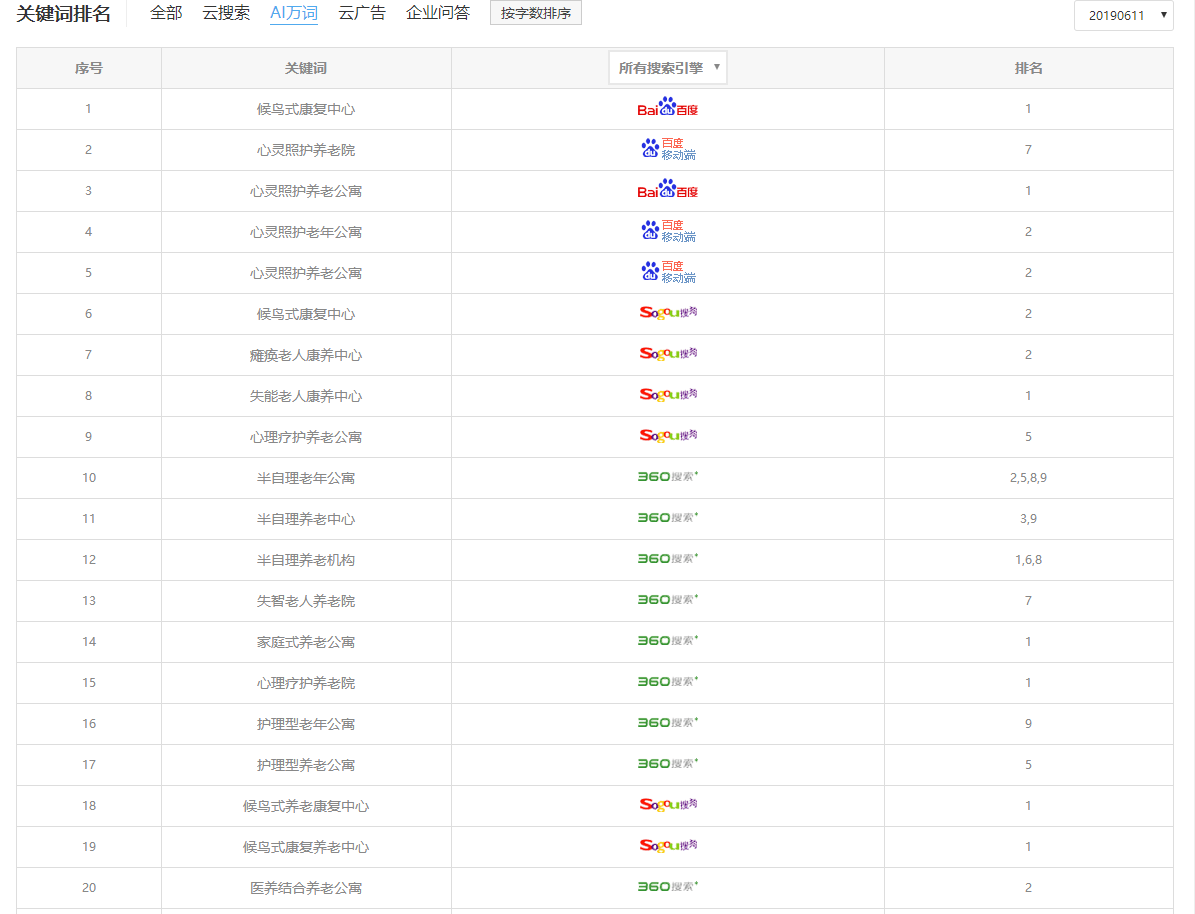Select keyword 家庭式养老公寓
The image size is (1195, 914).
coord(306,643)
